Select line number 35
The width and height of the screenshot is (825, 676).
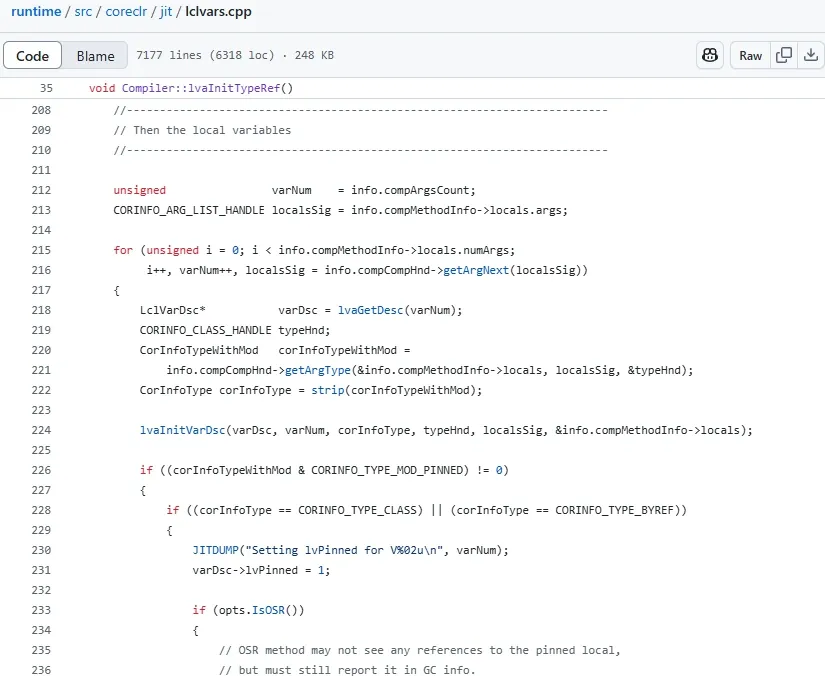pos(46,88)
